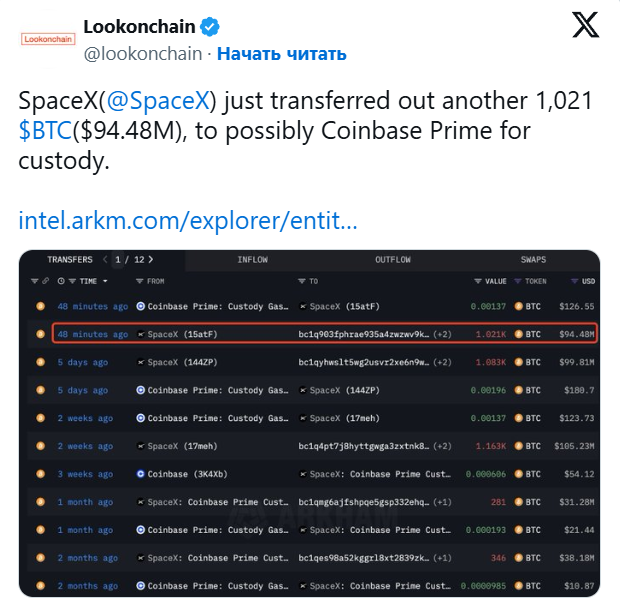Go to the previous transfers page chevron
Viewport: 620px width, 601px height.
point(105,260)
